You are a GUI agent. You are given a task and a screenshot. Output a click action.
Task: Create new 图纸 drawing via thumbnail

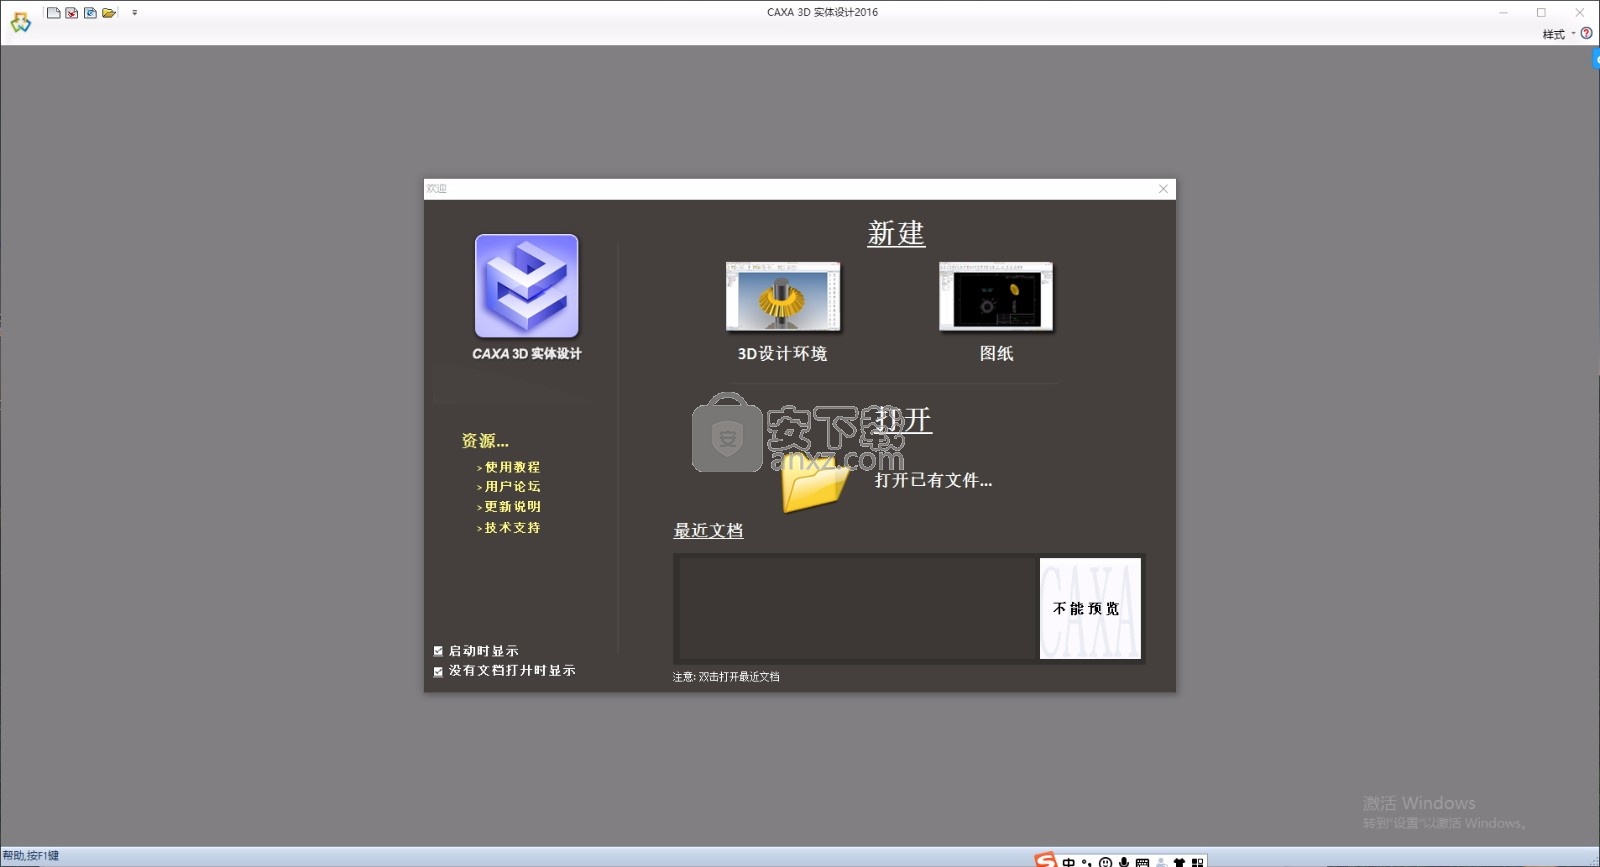point(996,297)
